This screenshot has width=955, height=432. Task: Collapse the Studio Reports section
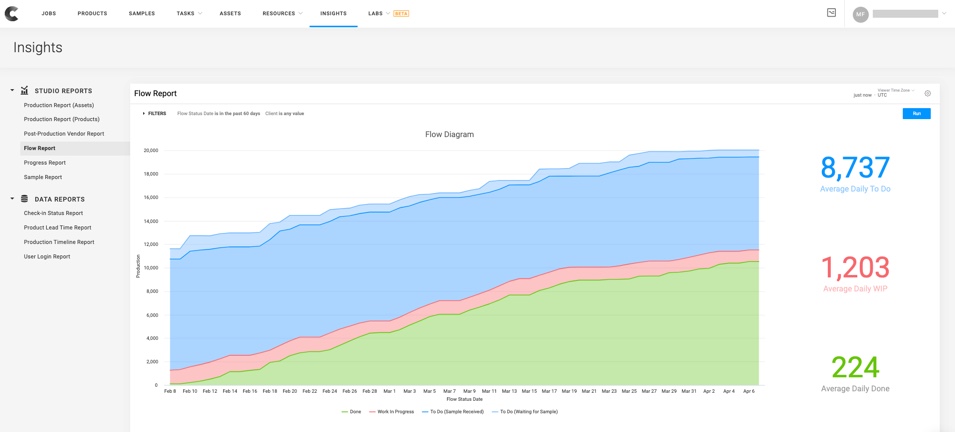click(x=12, y=91)
